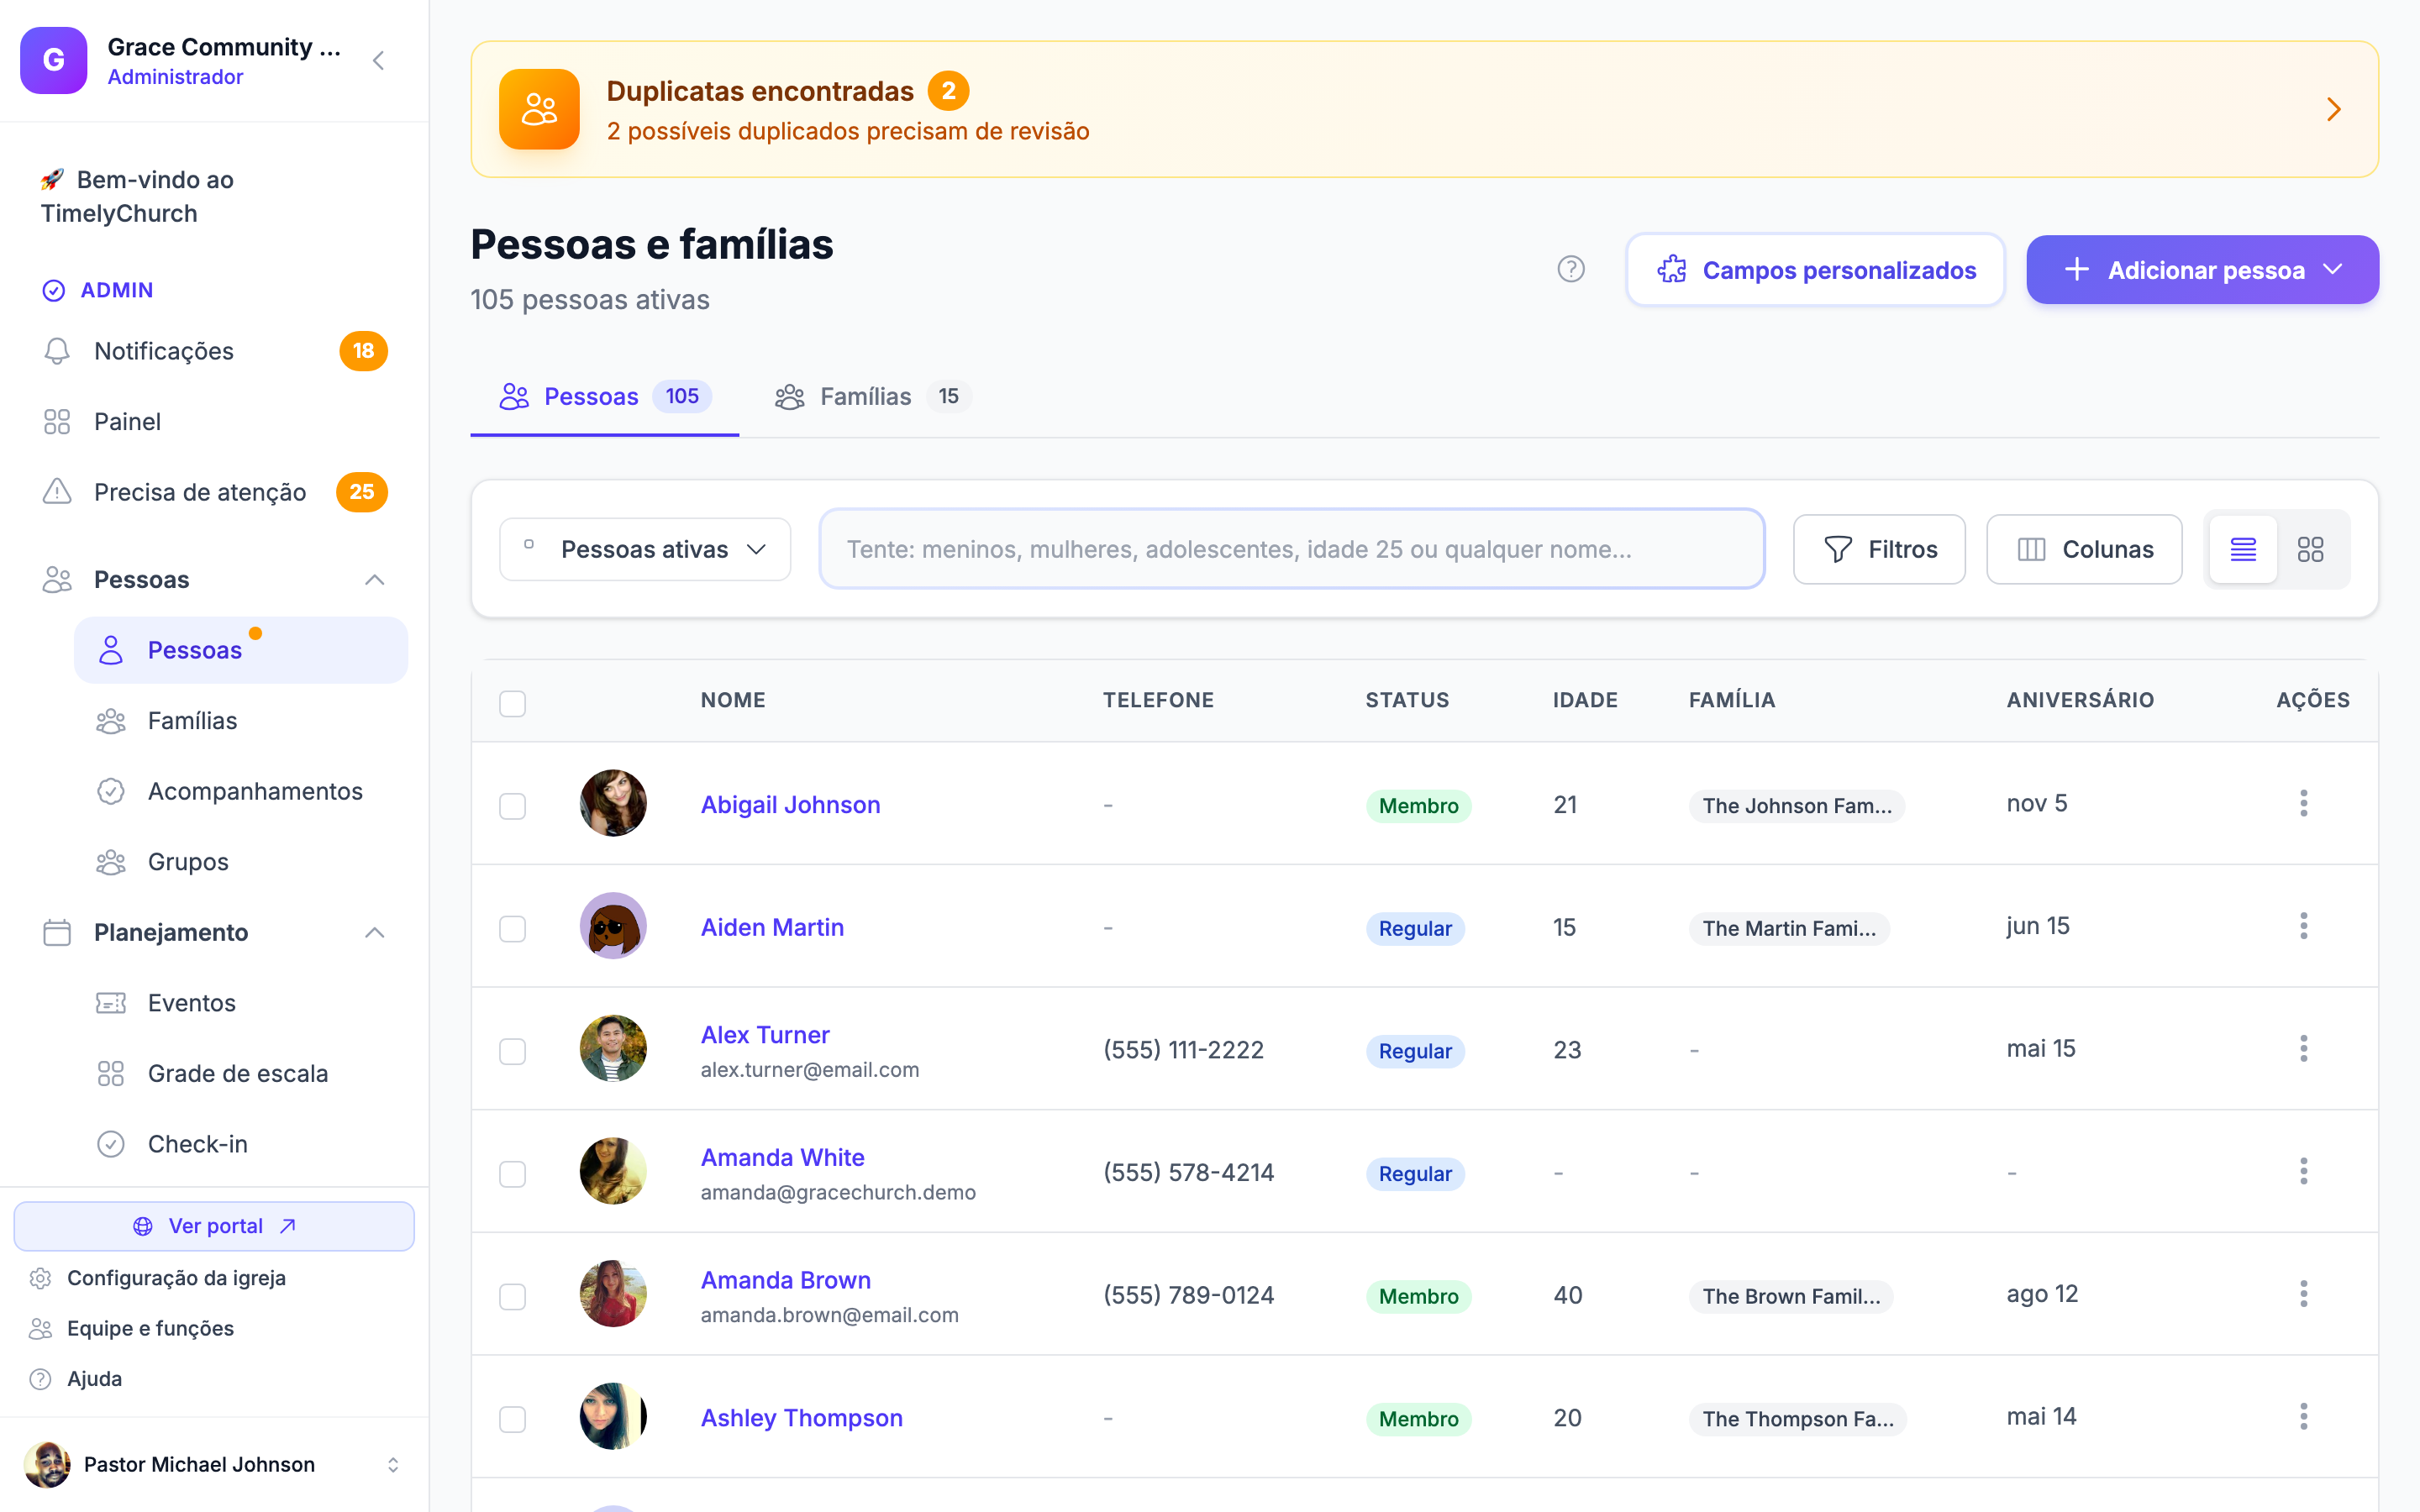Check the box for Ashley Thompson
Screen dimensions: 2420x1512
tap(513, 1420)
